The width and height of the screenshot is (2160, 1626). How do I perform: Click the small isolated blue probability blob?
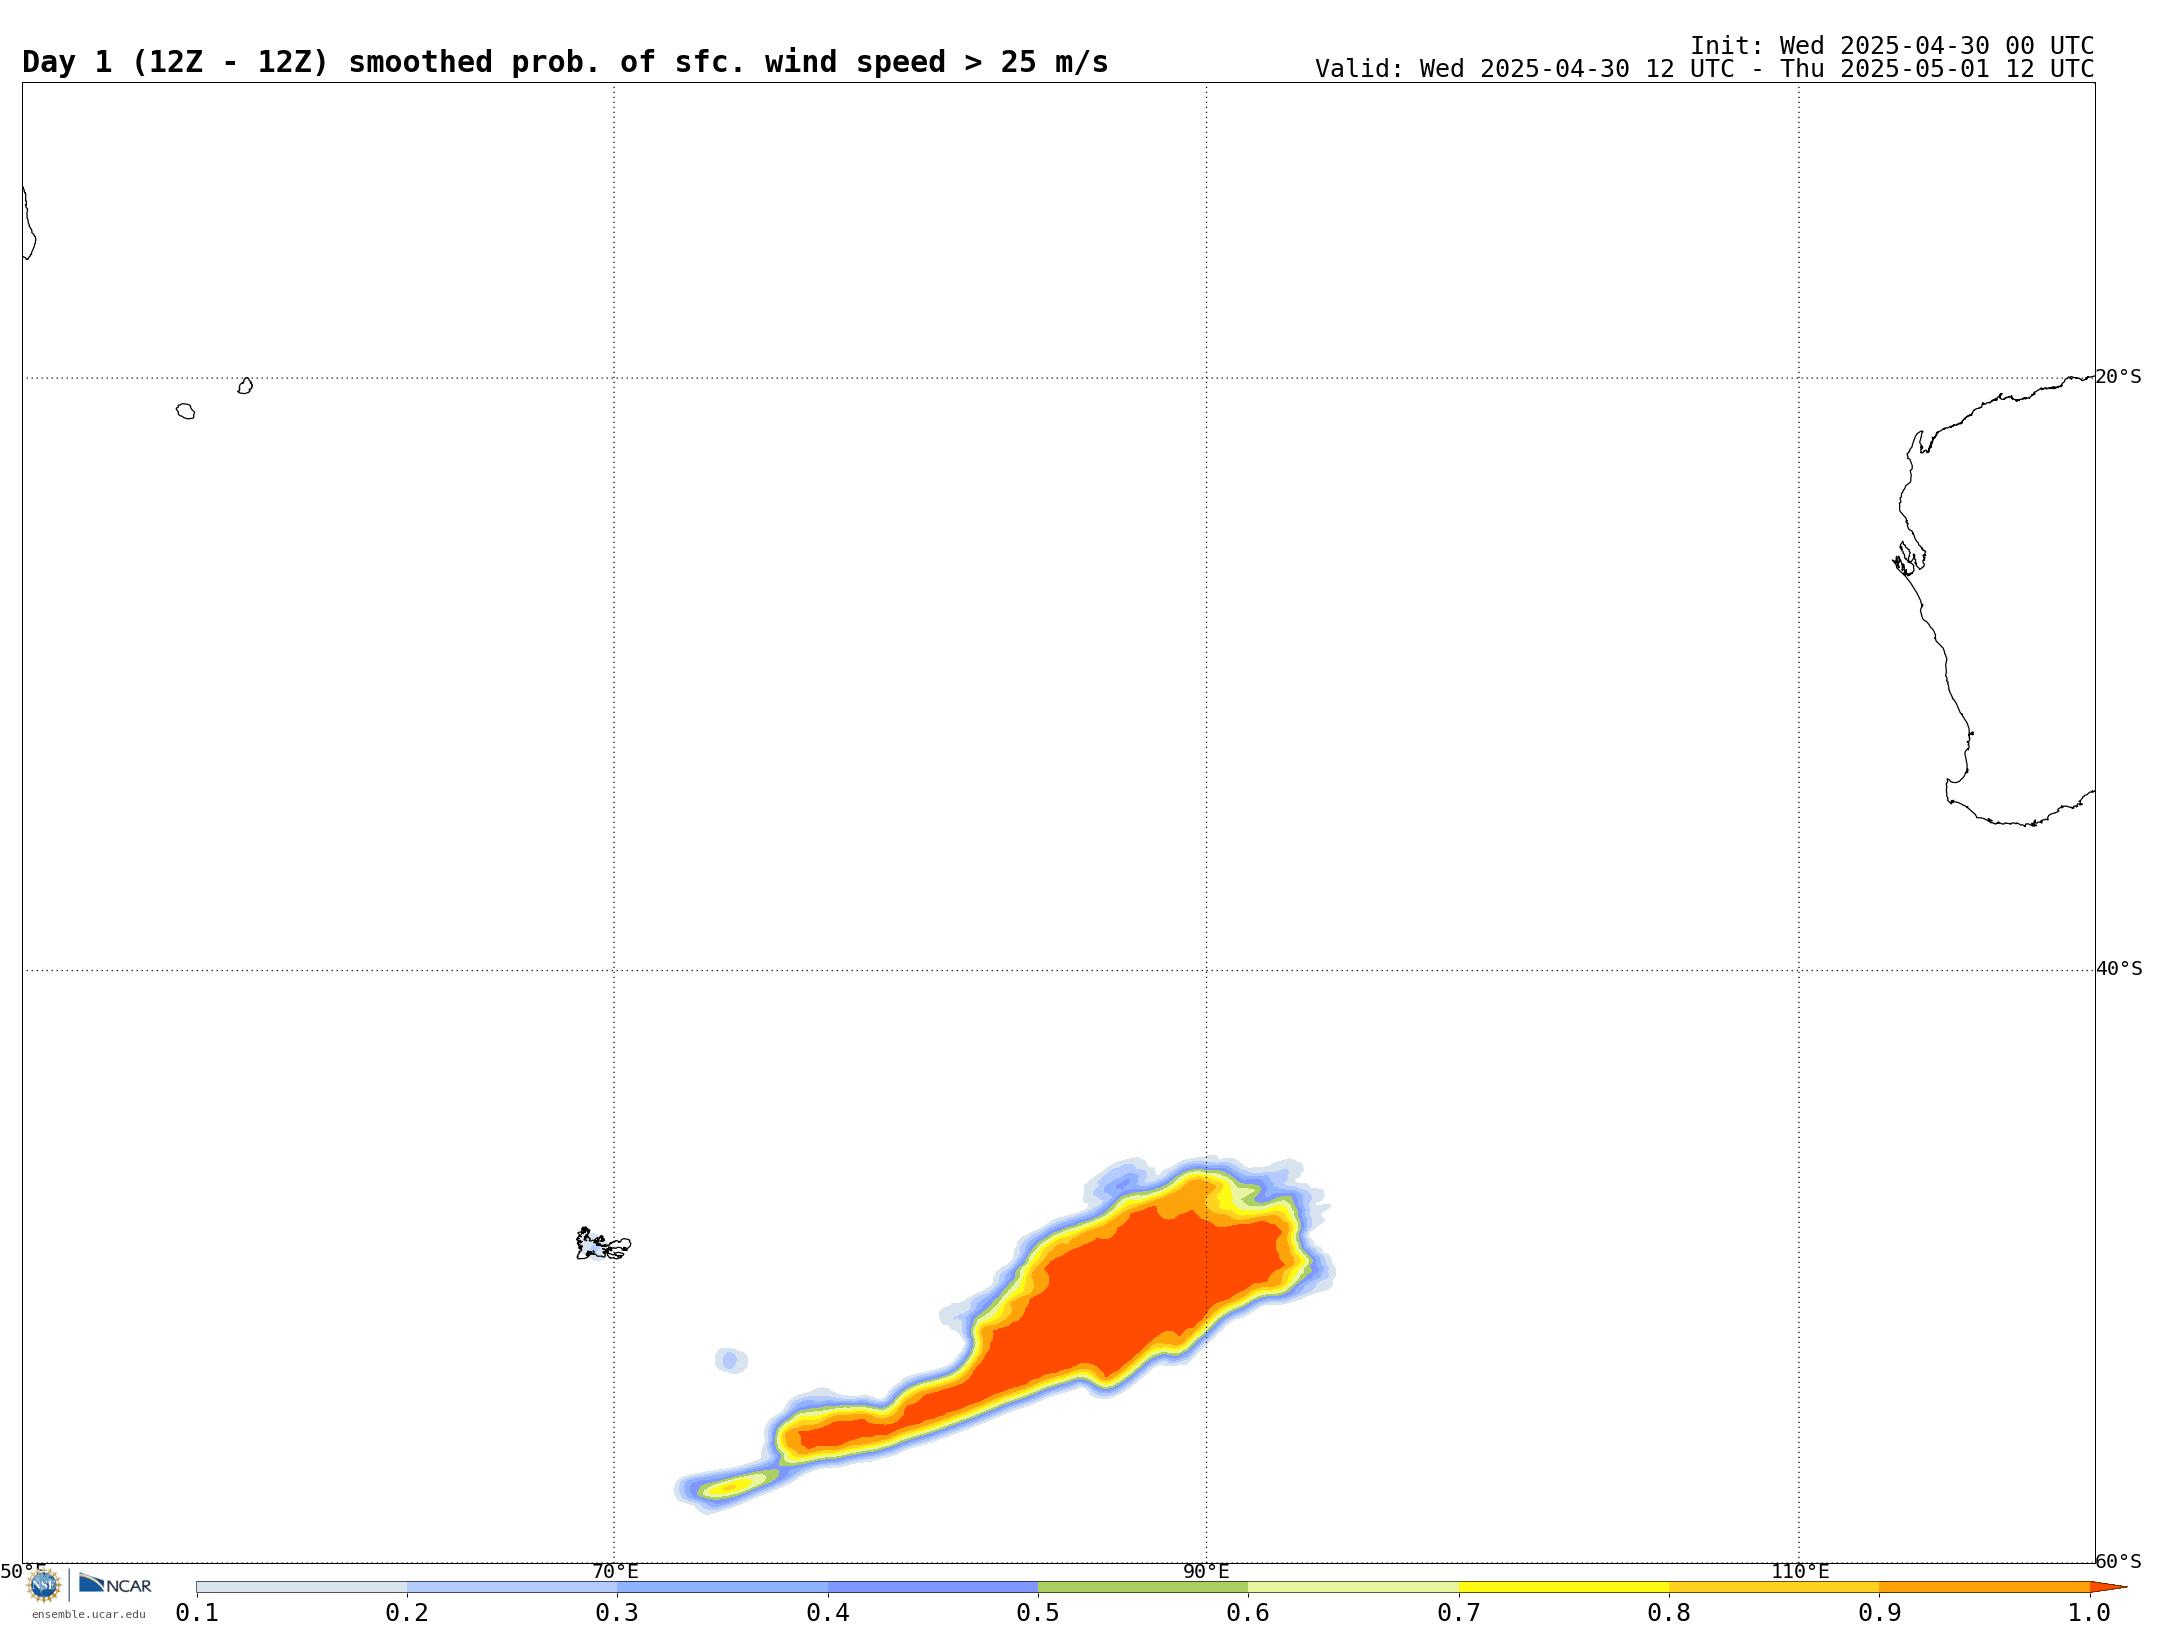tap(731, 1360)
